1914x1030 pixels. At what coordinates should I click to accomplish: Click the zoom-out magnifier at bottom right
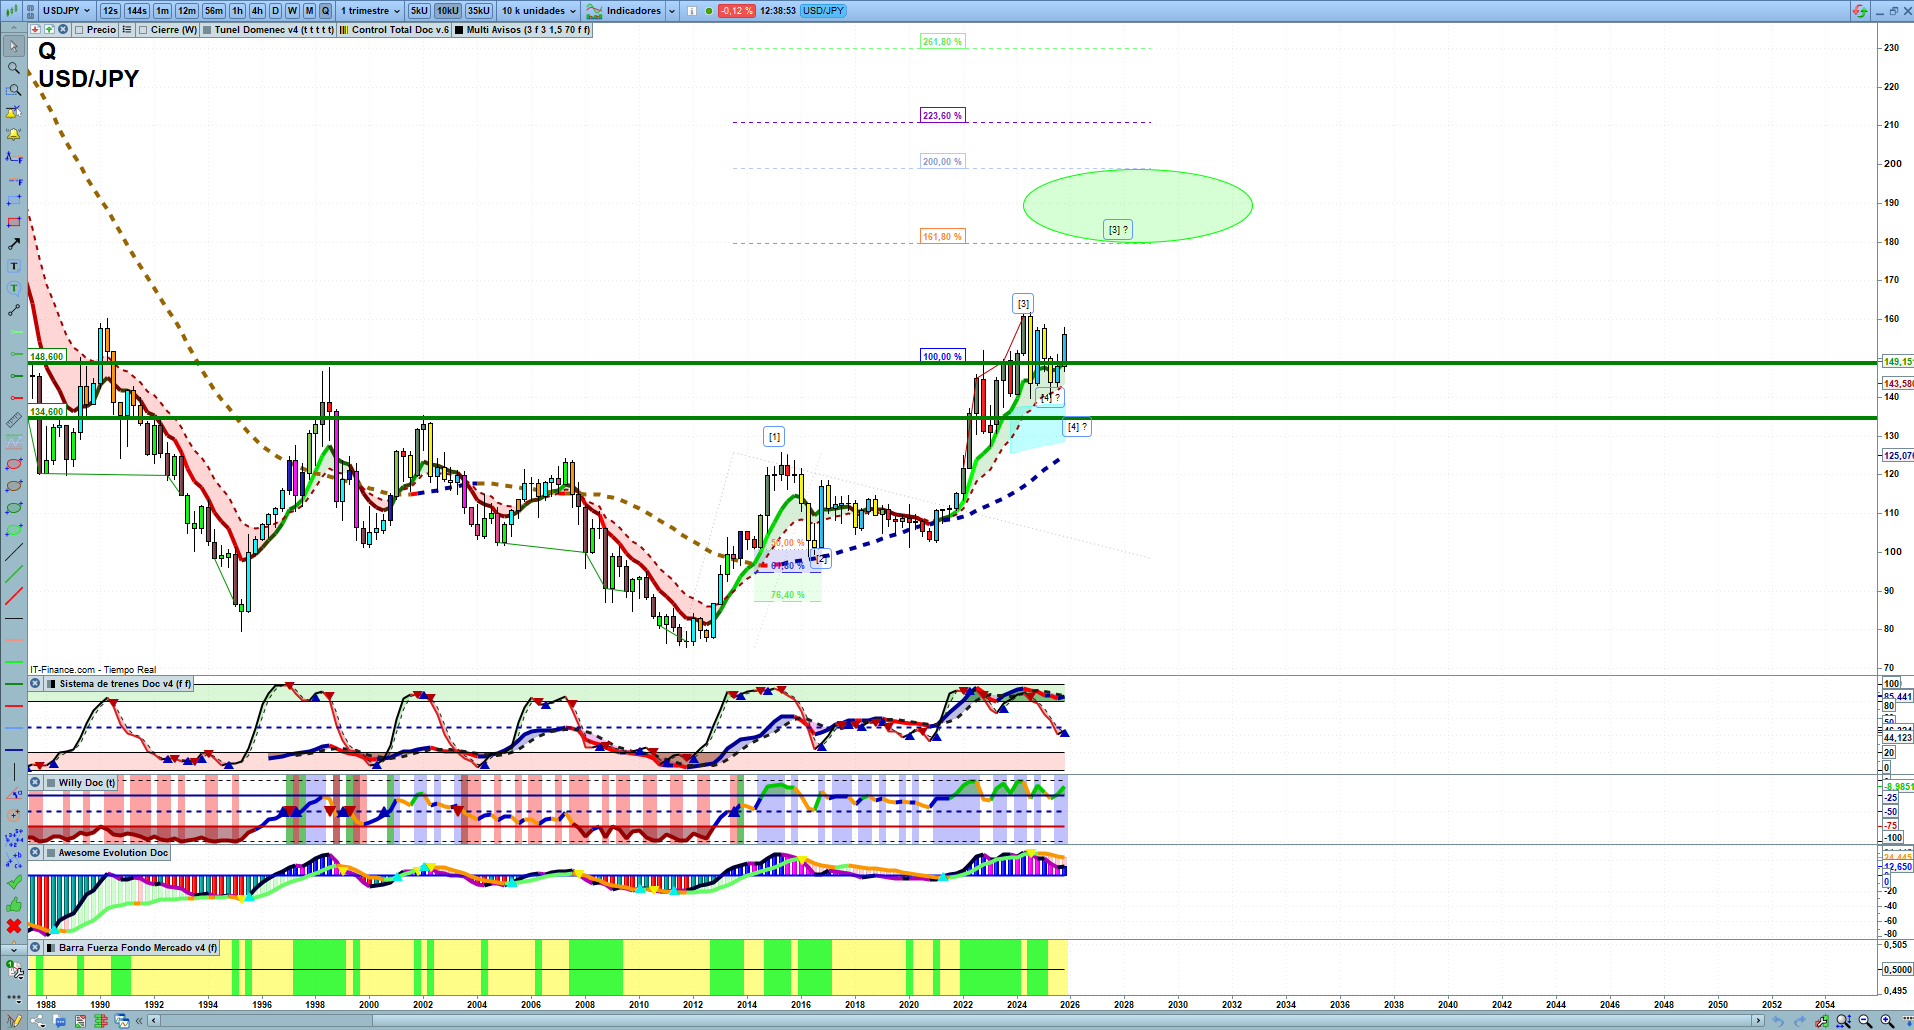click(1865, 1021)
